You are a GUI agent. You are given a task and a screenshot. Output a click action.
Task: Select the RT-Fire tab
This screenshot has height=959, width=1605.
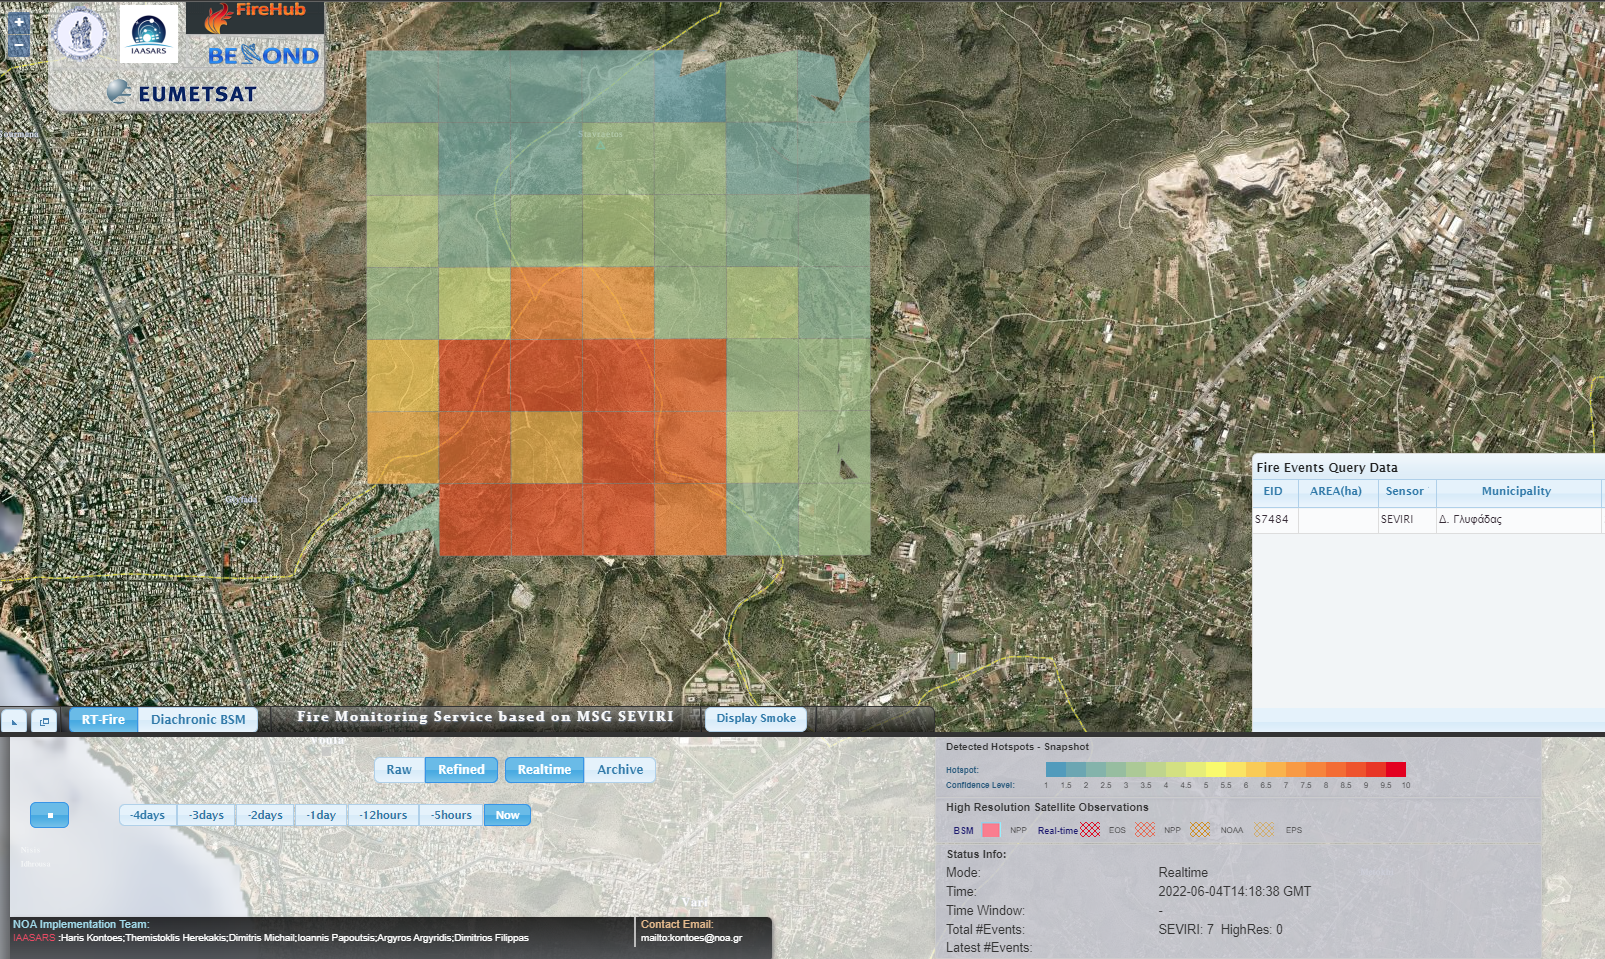pos(104,720)
